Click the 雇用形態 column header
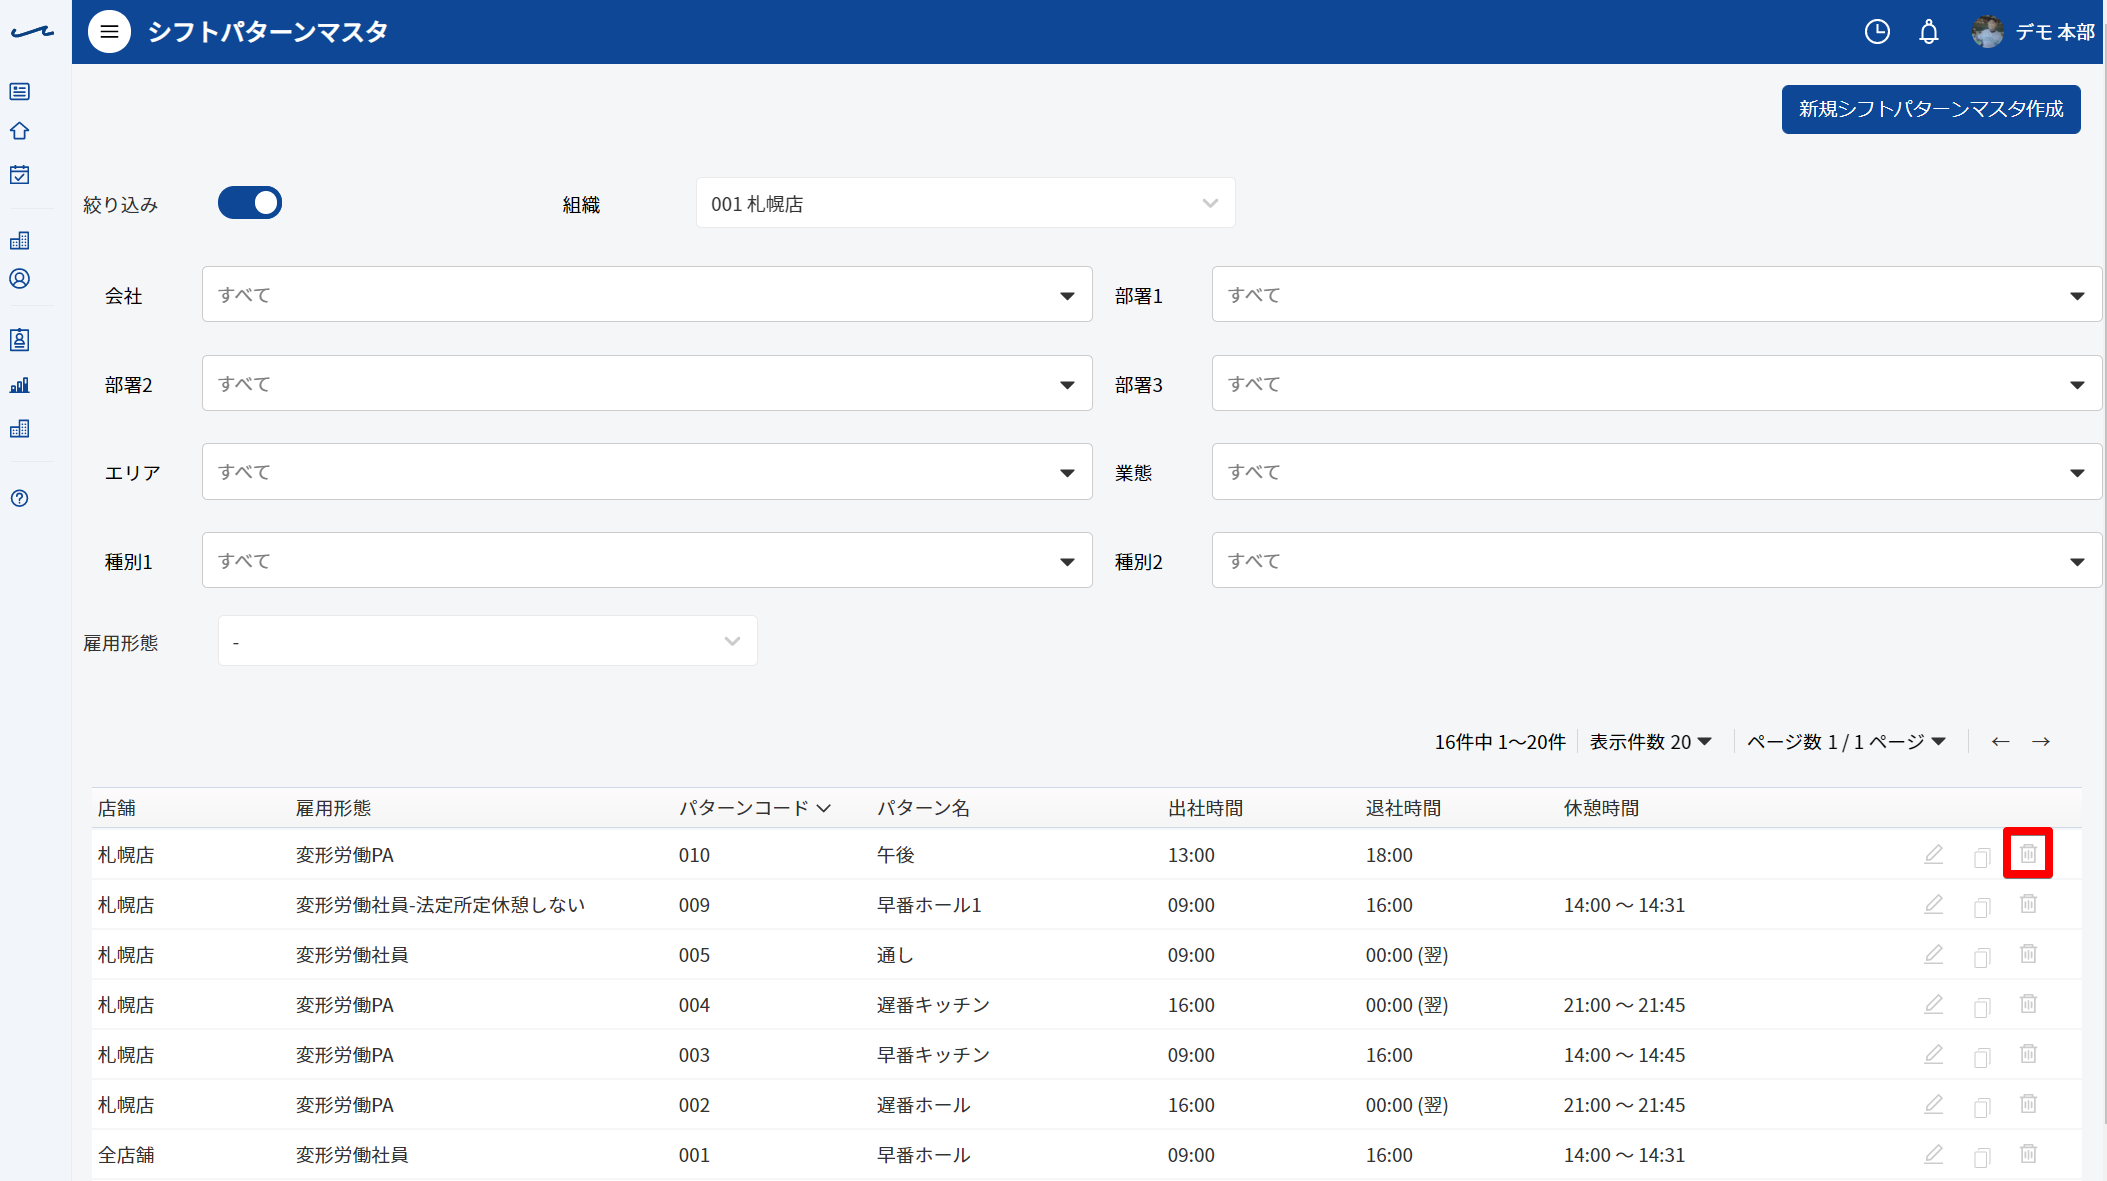Viewport: 2107px width, 1181px height. pyautogui.click(x=333, y=808)
